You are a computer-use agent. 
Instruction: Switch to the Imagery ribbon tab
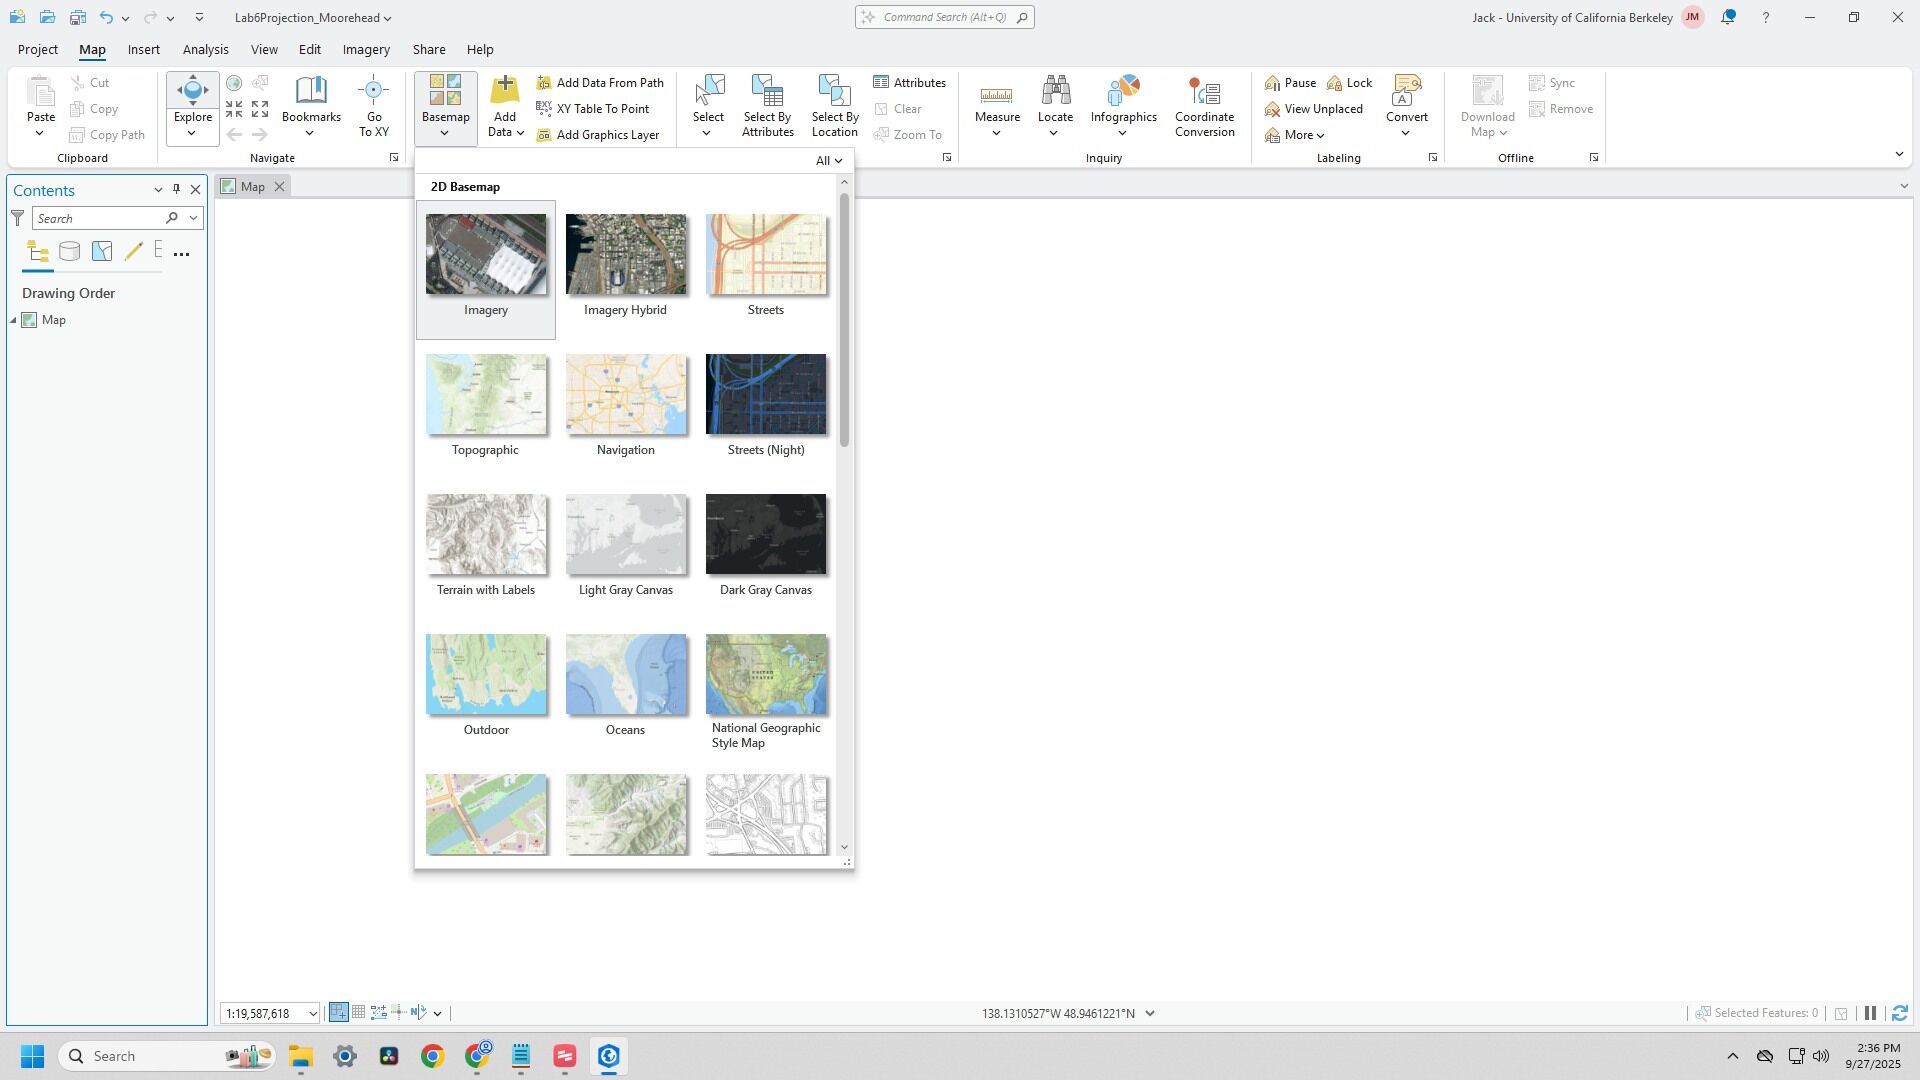point(366,49)
